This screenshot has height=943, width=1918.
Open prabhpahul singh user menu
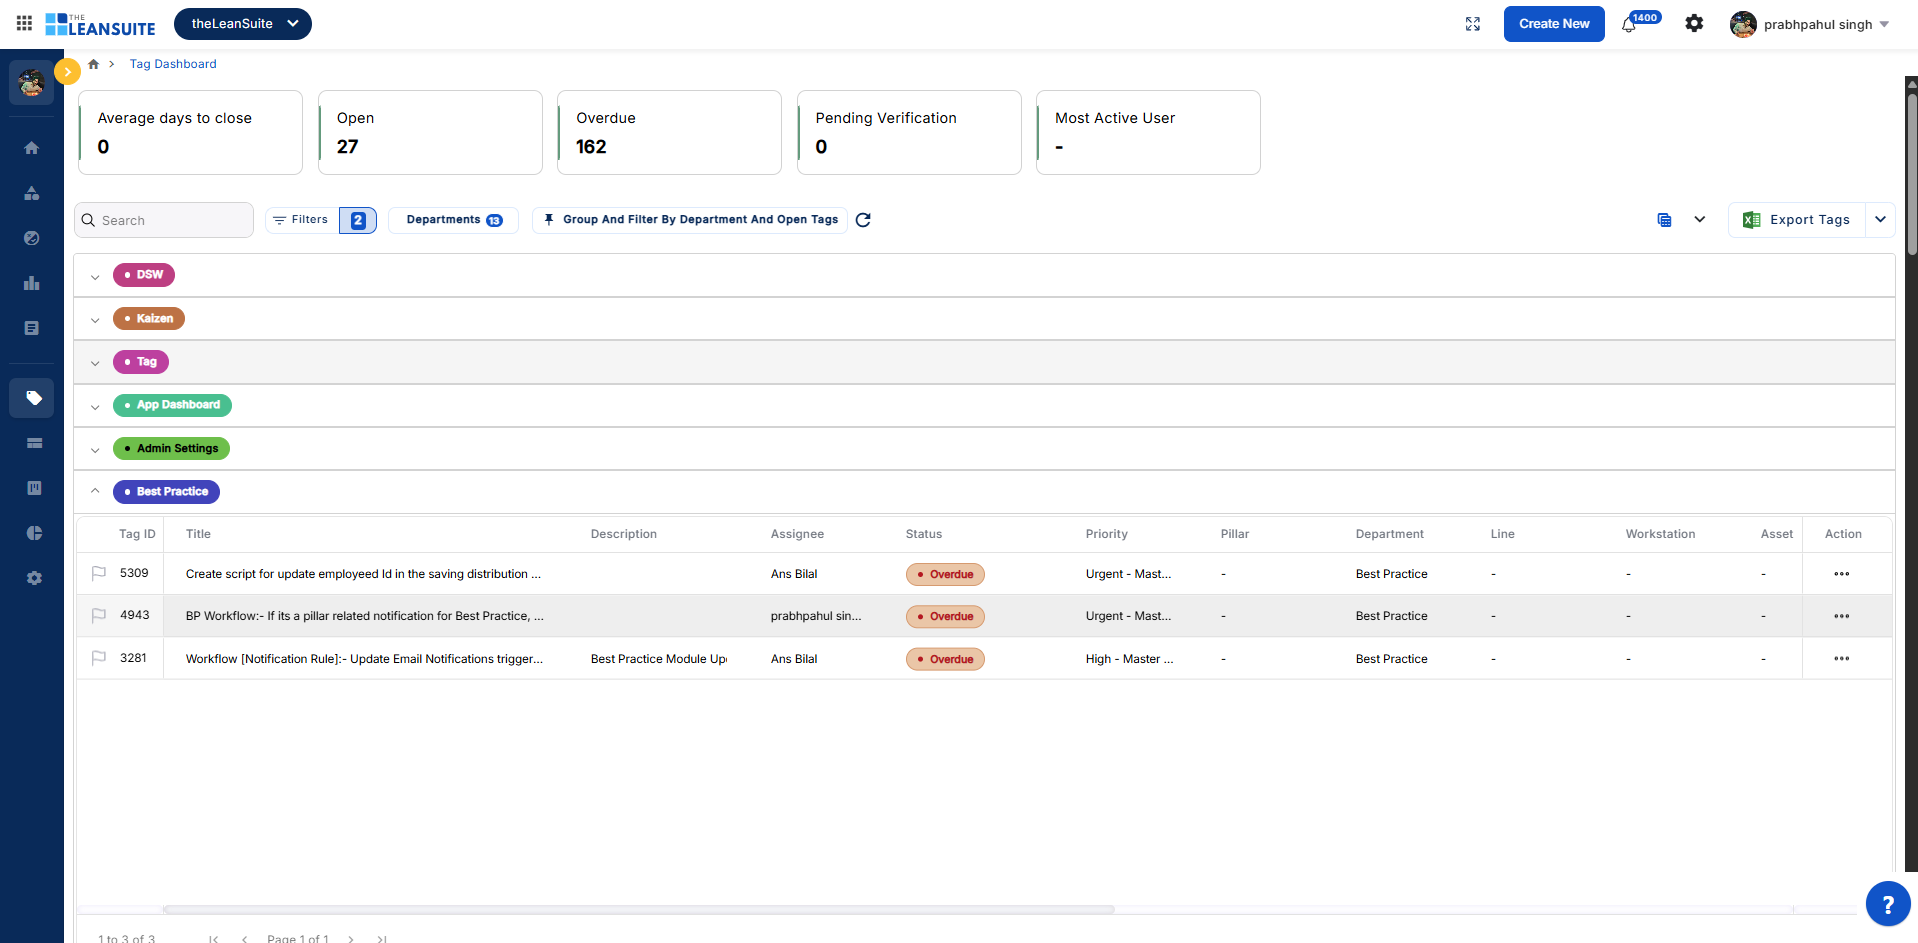tap(1810, 24)
